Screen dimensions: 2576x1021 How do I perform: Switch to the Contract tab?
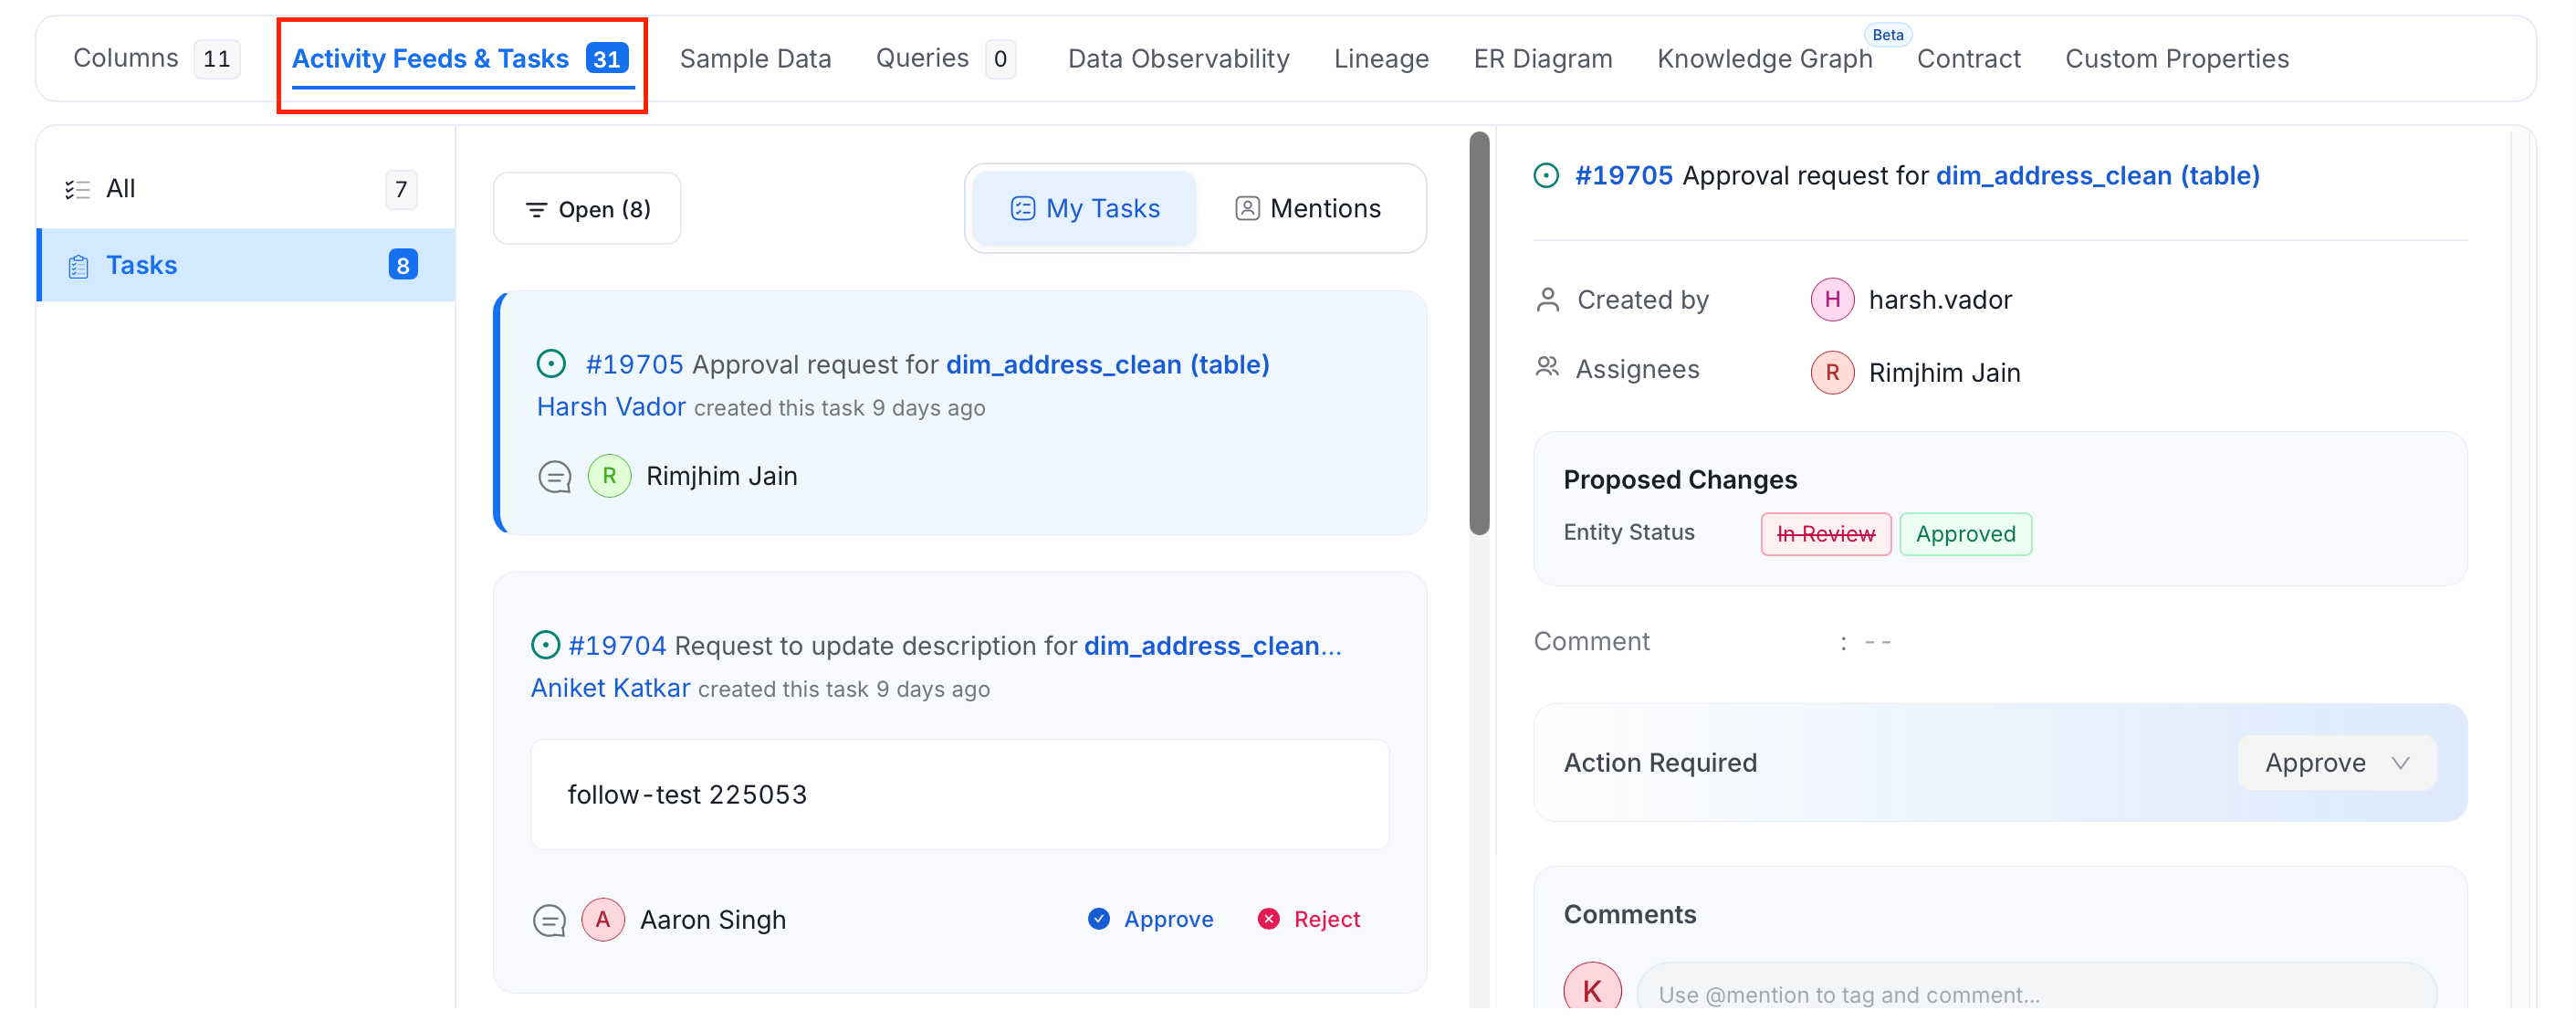pos(1968,59)
